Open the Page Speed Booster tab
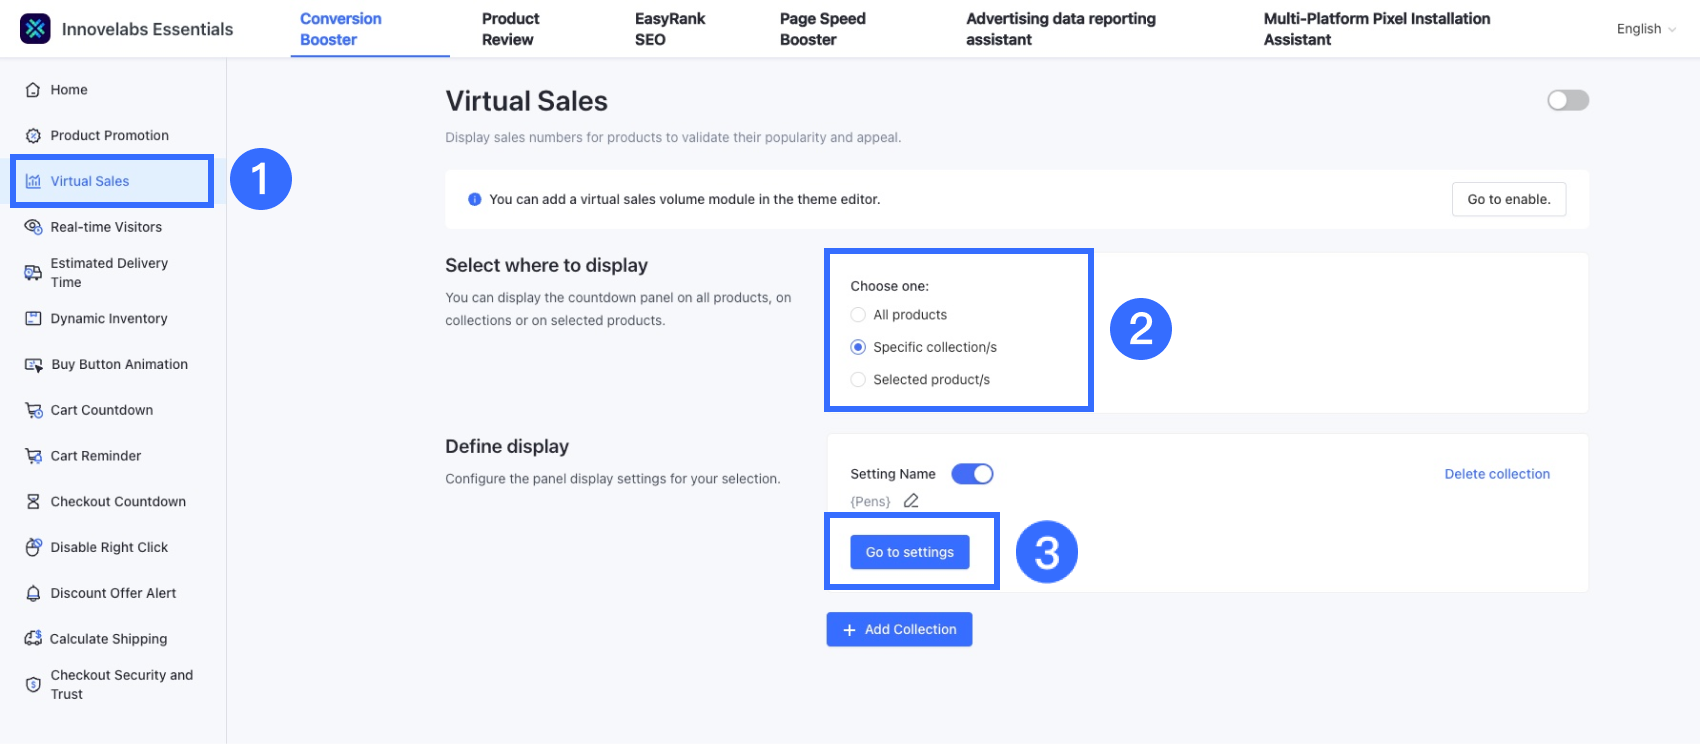 coord(822,29)
